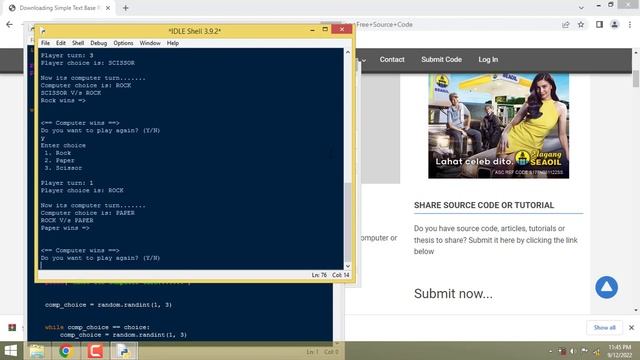The width and height of the screenshot is (640, 360).
Task: Click the while comp_choice == choice: line
Action: pyautogui.click(x=97, y=327)
